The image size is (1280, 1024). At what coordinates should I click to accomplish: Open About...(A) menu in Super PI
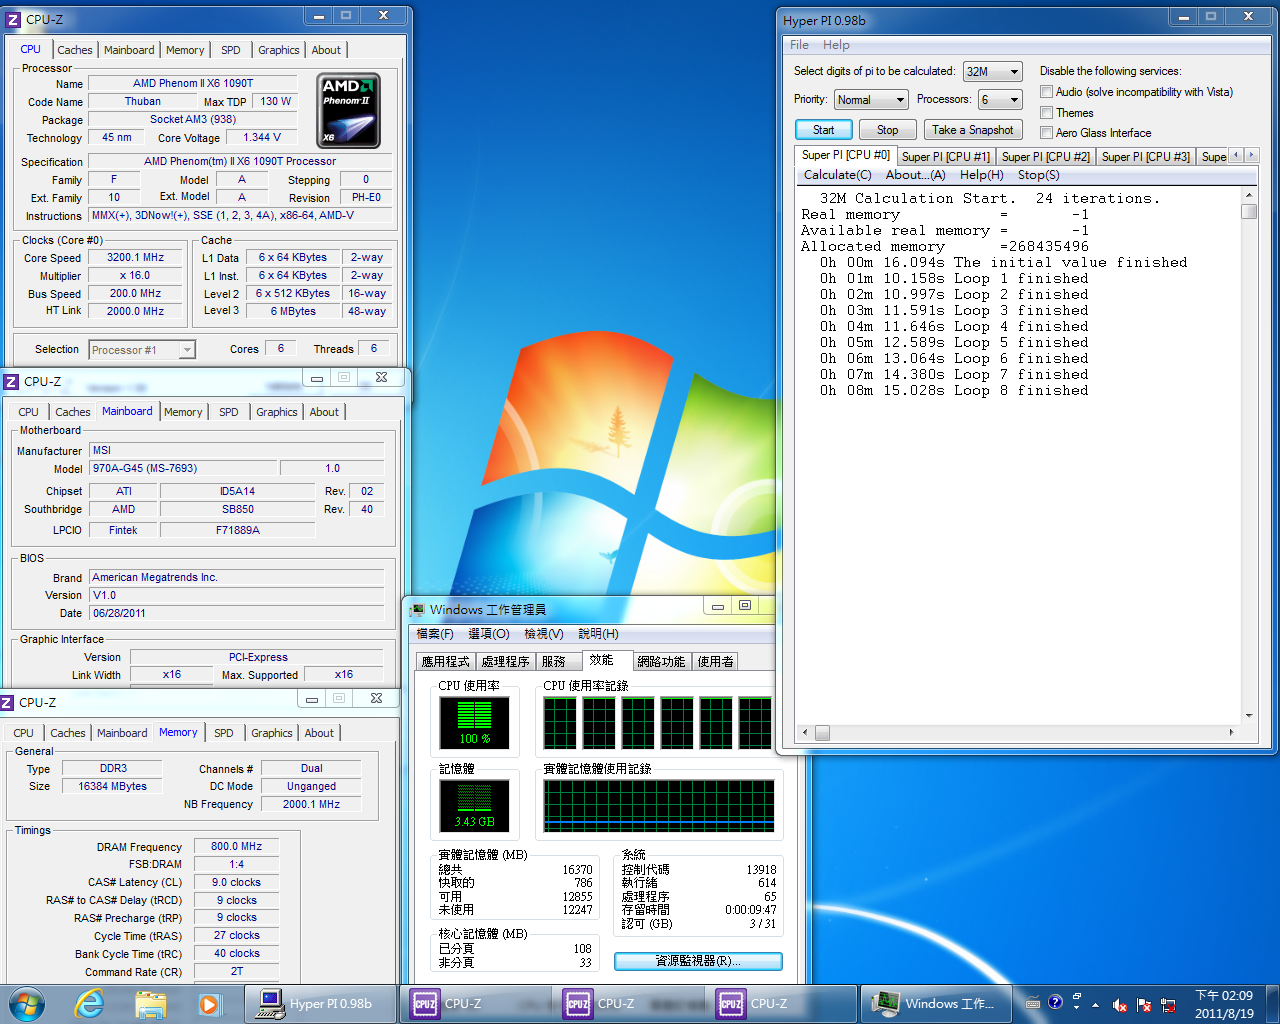click(x=915, y=175)
